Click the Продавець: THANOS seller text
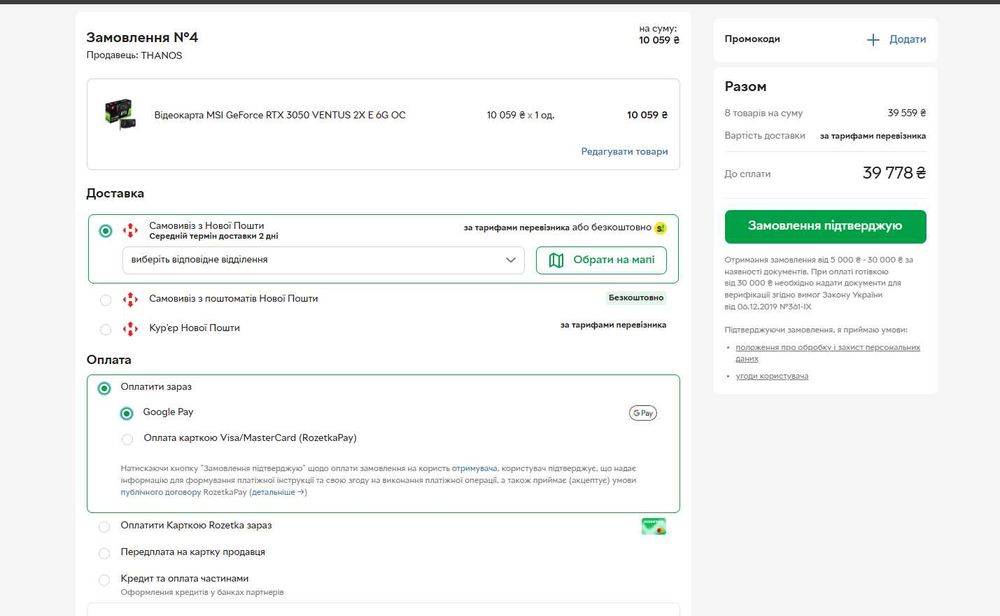 135,55
